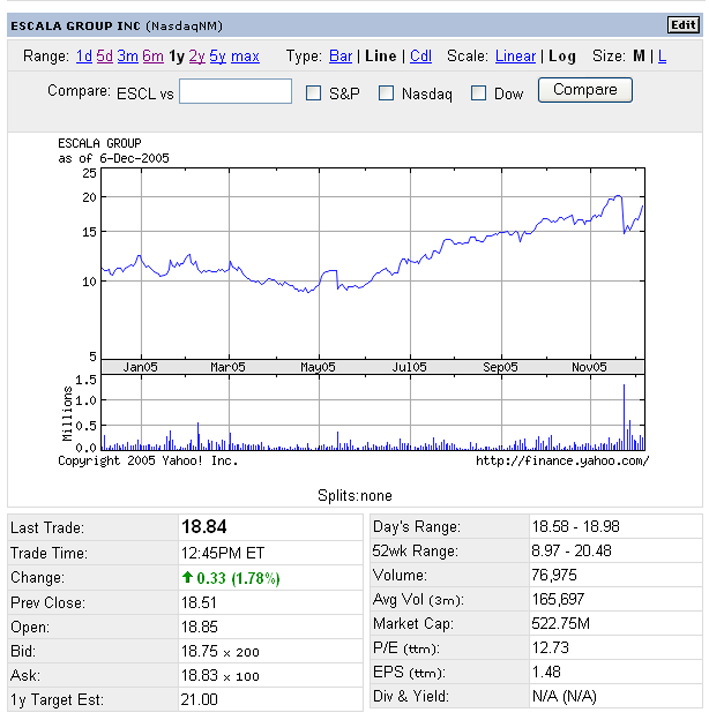Click the ESCALA GROUP INC header title
The height and width of the screenshot is (720, 709).
pos(75,26)
